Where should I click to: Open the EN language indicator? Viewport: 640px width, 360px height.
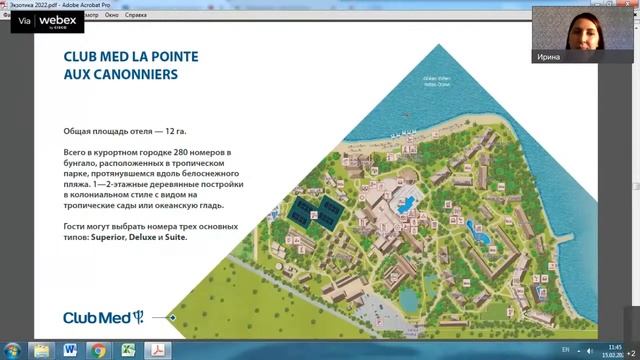[565, 350]
